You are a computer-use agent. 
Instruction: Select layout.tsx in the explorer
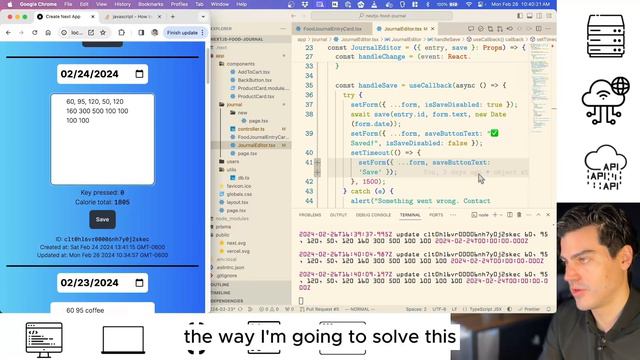[237, 202]
